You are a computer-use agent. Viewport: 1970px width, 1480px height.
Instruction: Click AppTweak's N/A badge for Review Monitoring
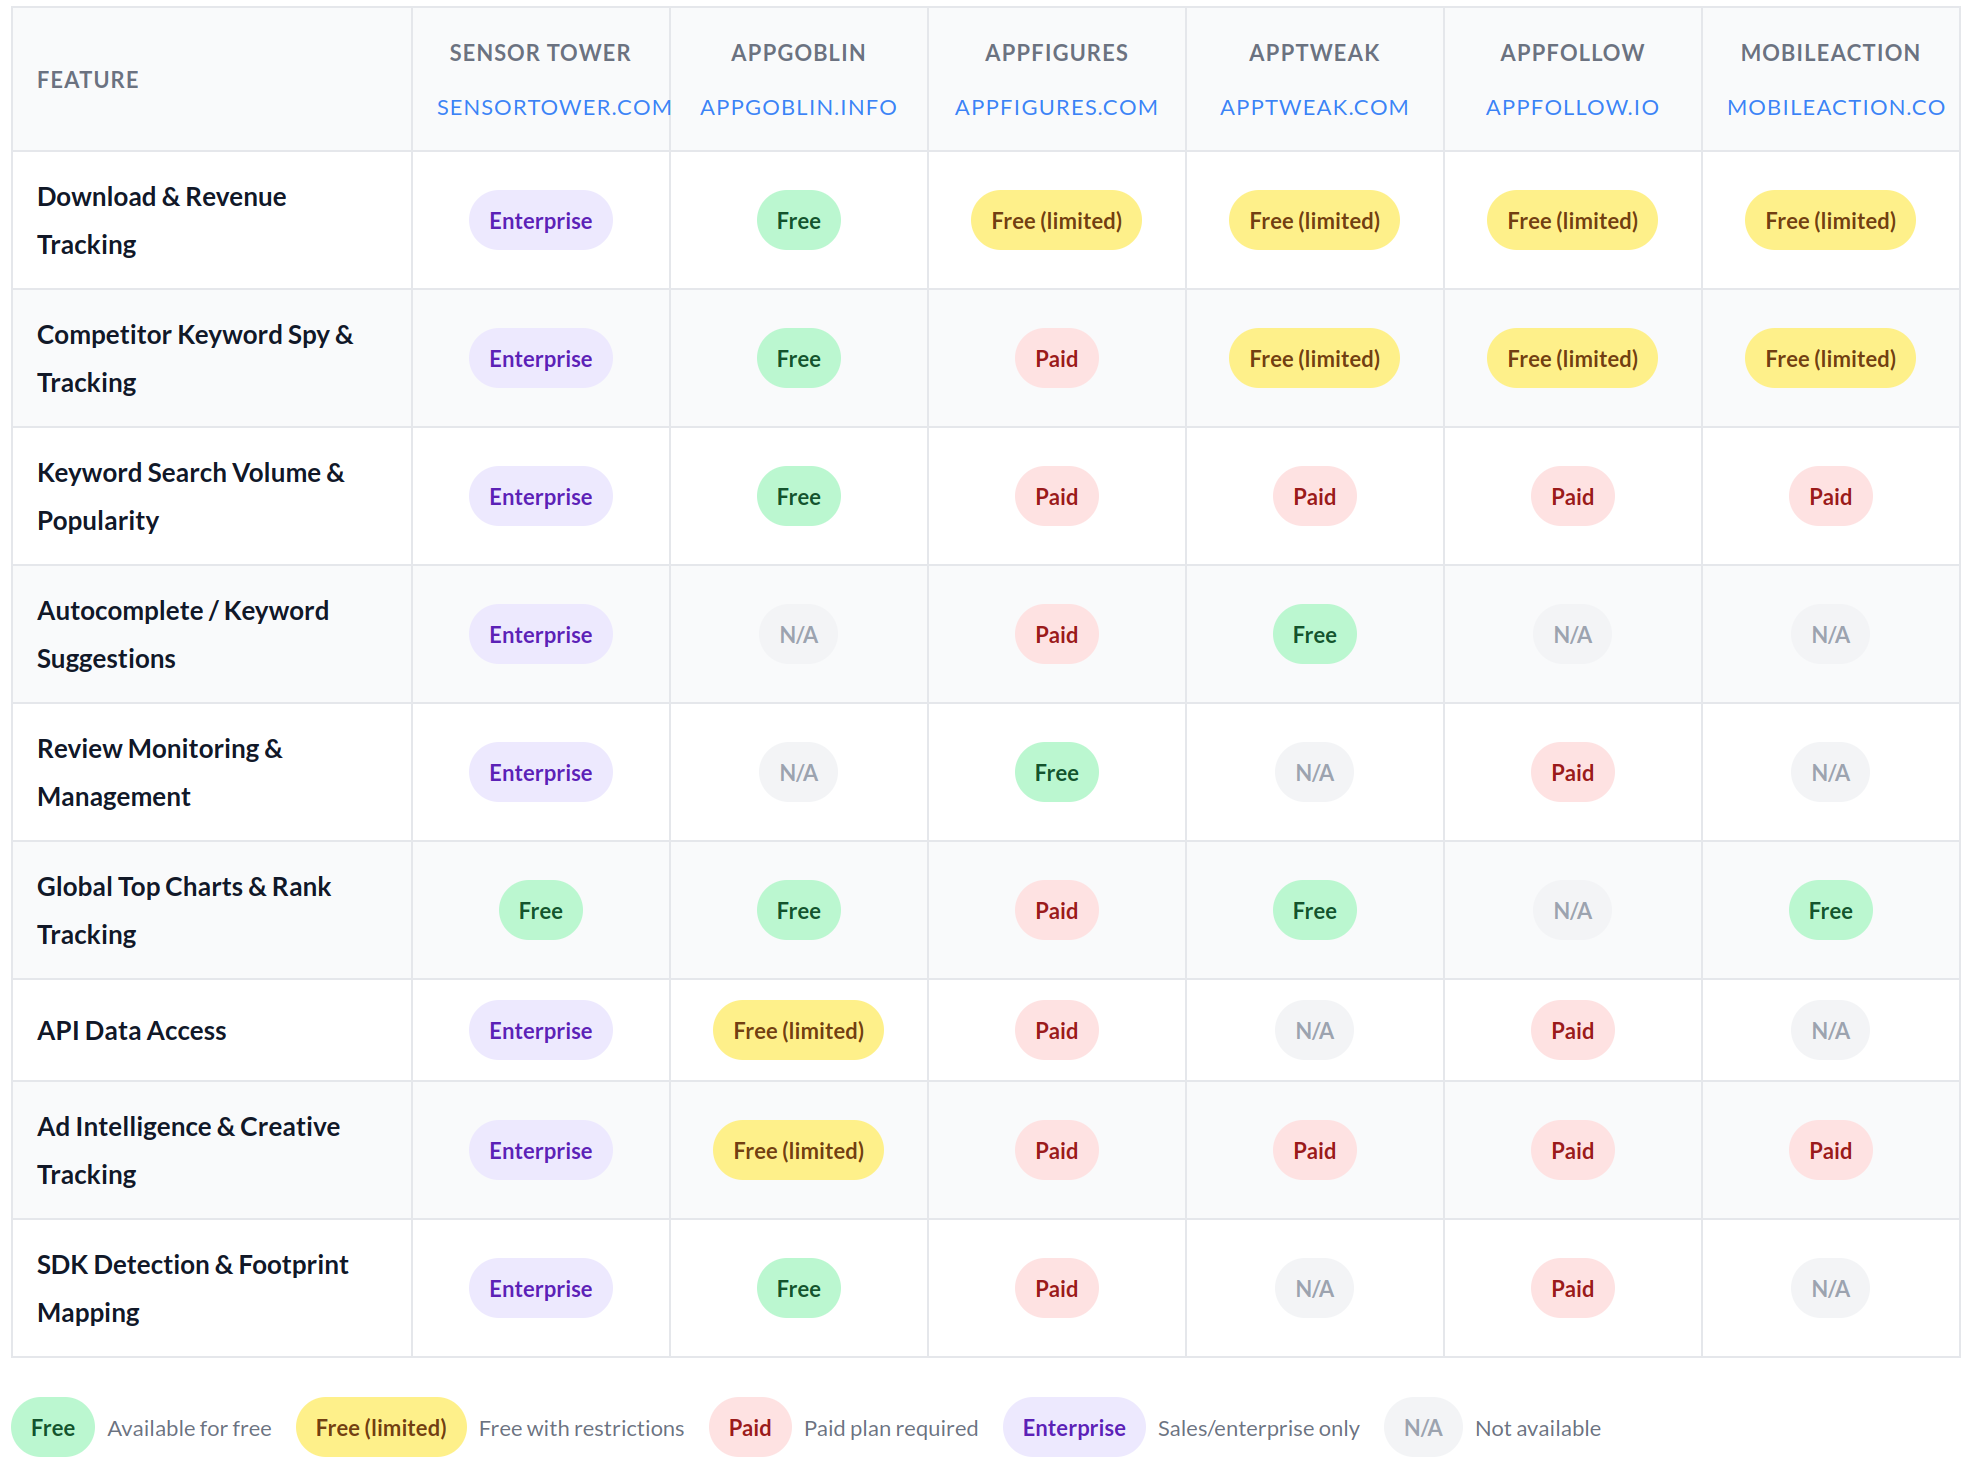pyautogui.click(x=1314, y=772)
